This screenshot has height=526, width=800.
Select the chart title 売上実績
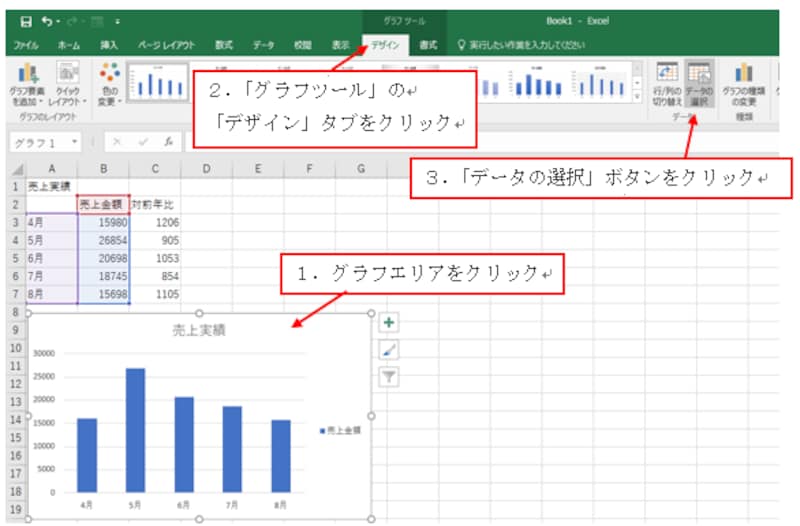(x=198, y=330)
